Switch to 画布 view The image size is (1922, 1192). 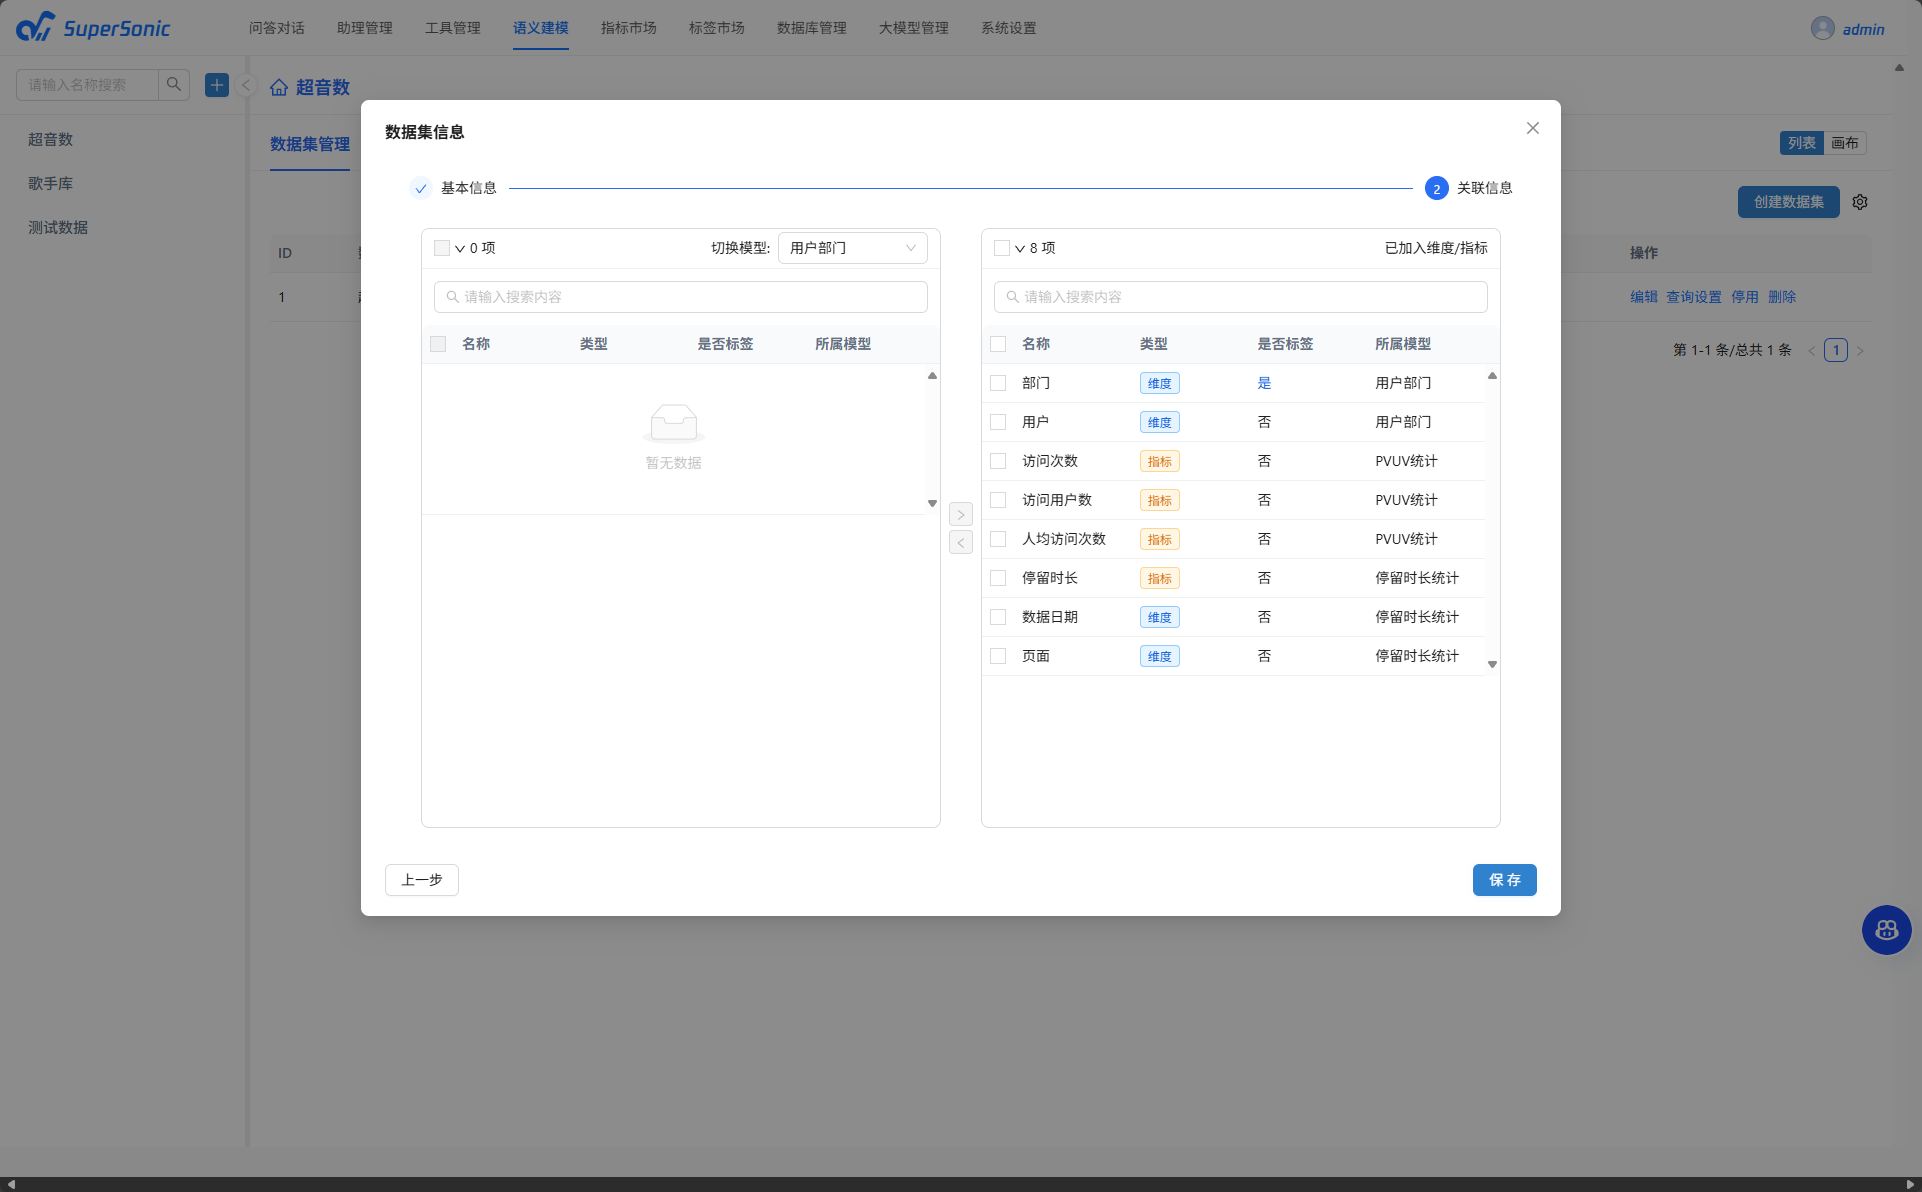[x=1845, y=143]
